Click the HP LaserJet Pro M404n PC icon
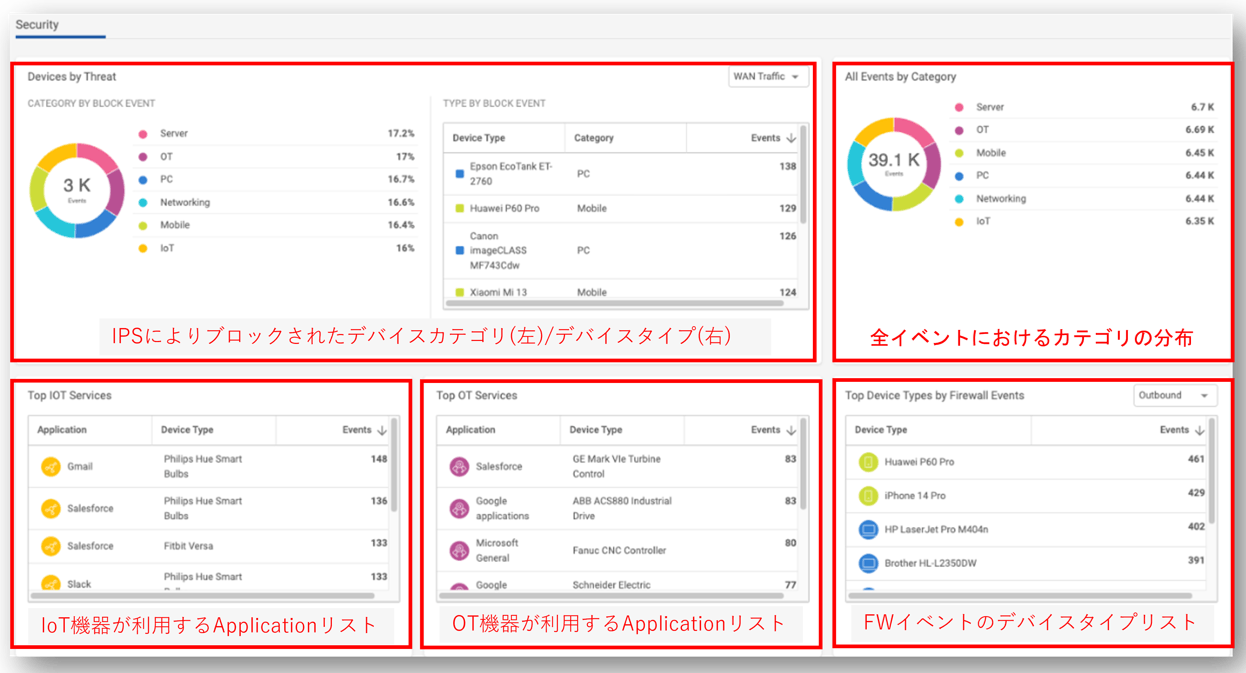Image resolution: width=1246 pixels, height=673 pixels. pos(868,529)
